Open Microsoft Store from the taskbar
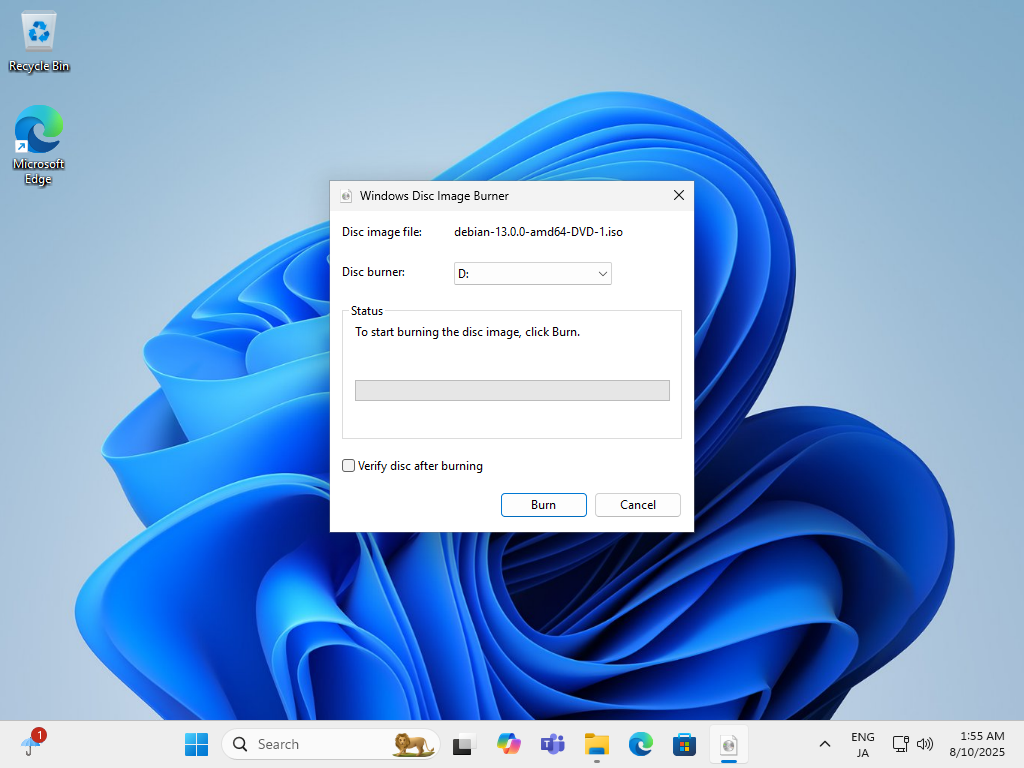 pyautogui.click(x=684, y=744)
